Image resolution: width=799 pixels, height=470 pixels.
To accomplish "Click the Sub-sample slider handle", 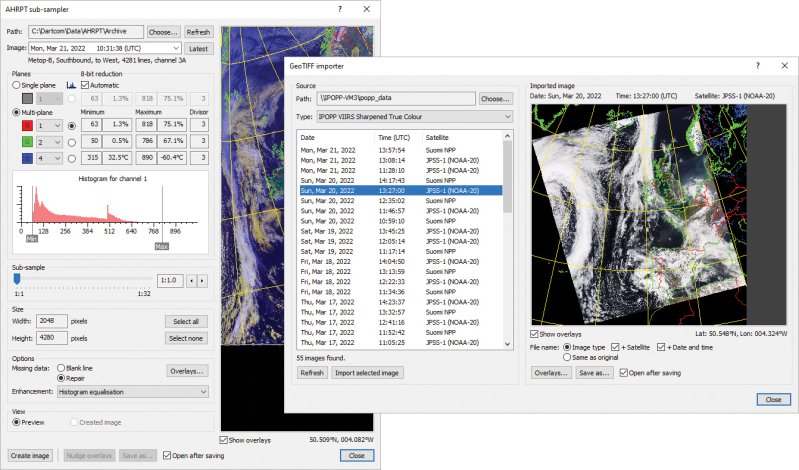I will click(x=17, y=278).
